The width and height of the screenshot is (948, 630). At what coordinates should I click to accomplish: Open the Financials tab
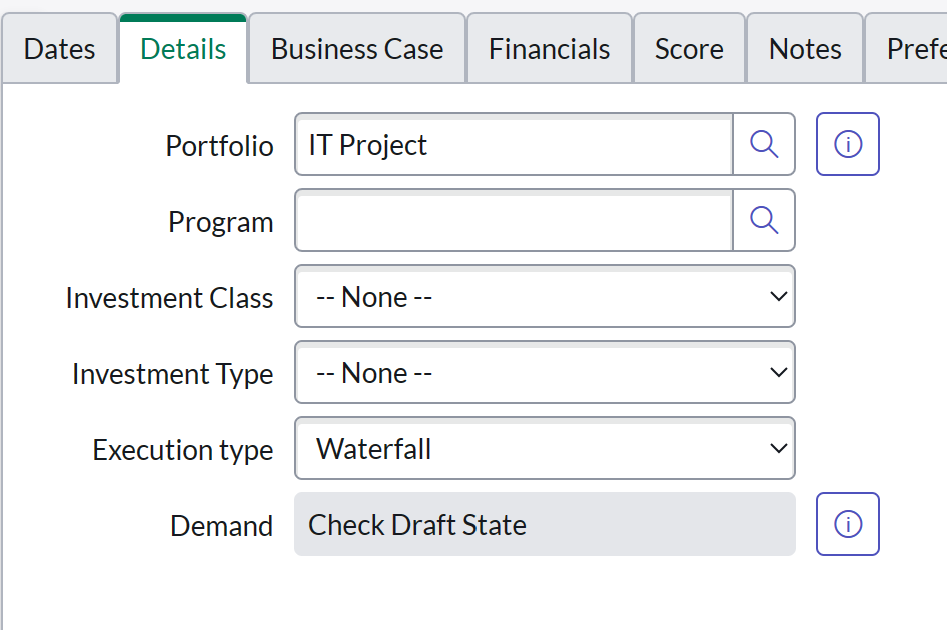[x=549, y=47]
